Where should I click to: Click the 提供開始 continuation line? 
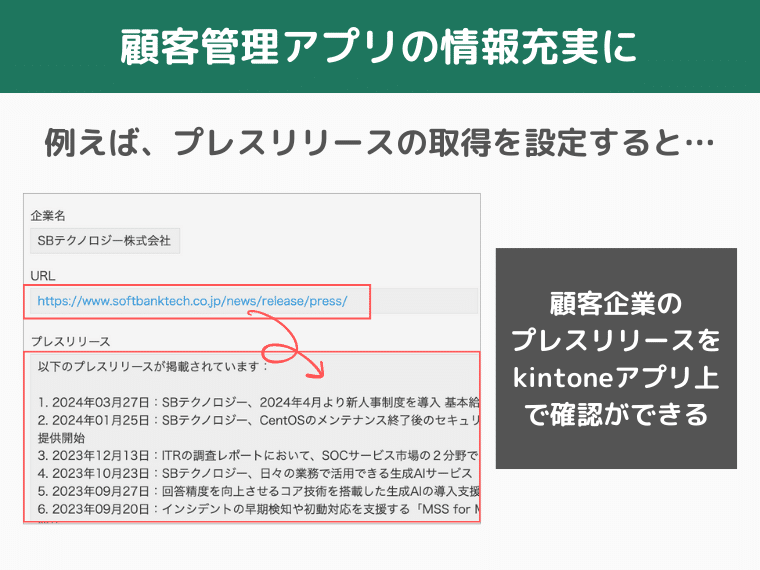(61, 438)
